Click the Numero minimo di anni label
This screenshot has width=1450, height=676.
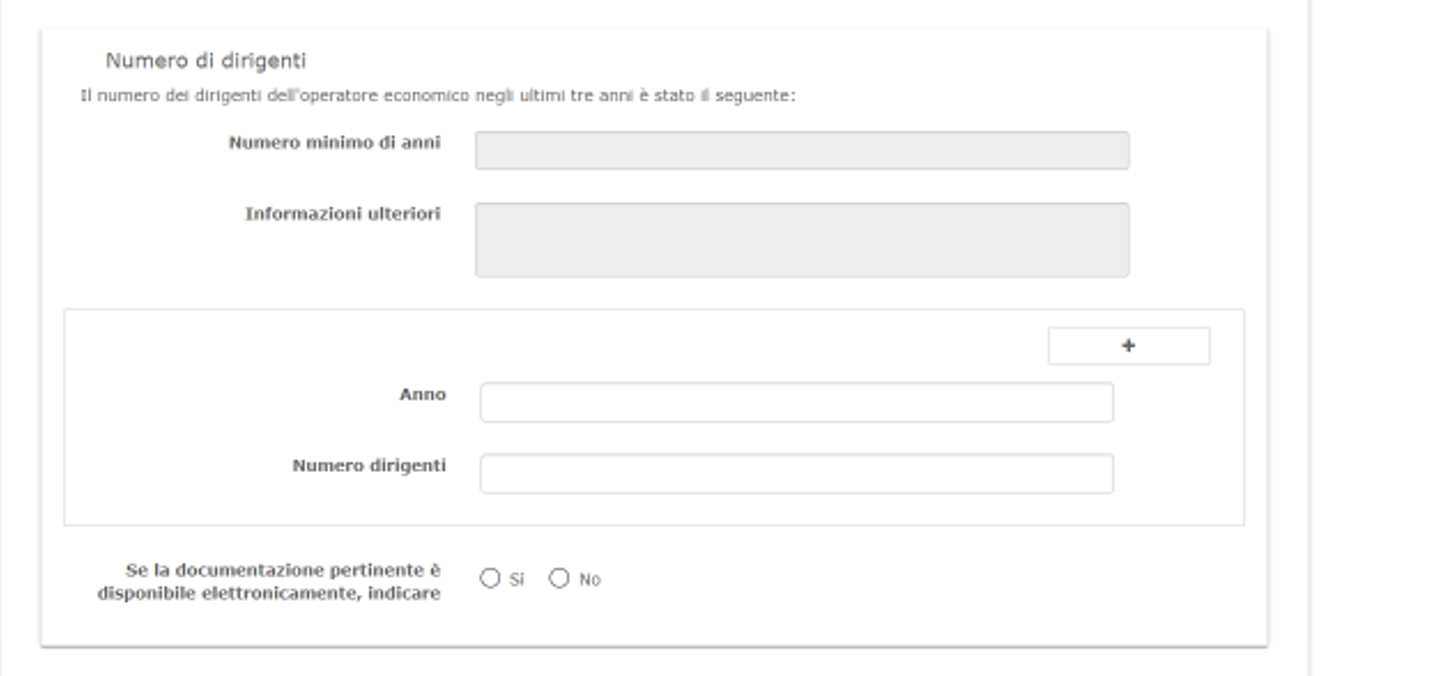point(334,143)
